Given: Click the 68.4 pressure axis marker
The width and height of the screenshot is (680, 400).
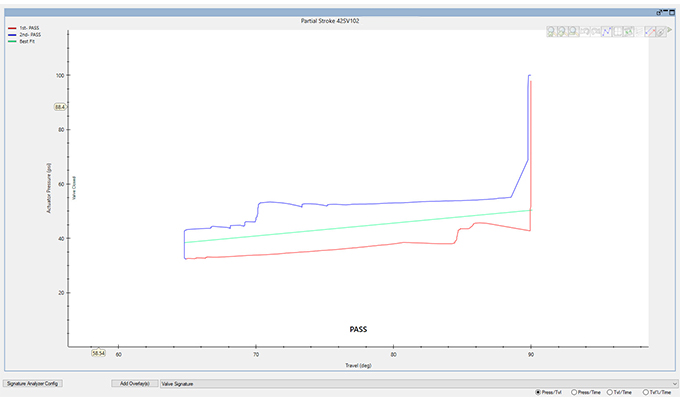Looking at the screenshot, I should 60,106.
